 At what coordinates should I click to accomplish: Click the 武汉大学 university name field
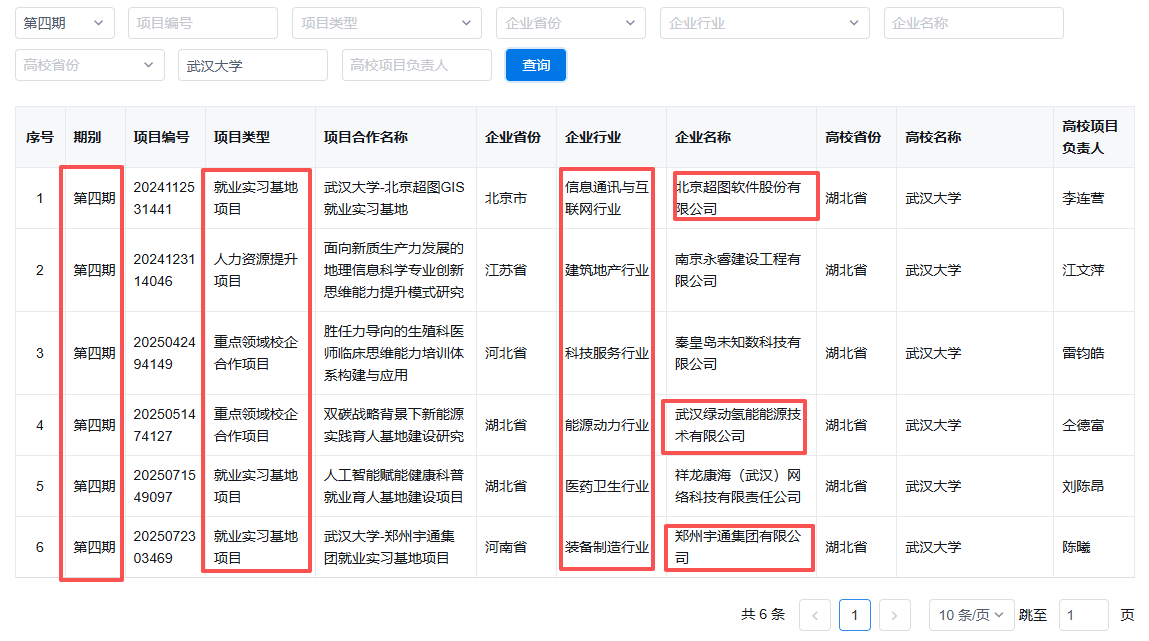click(x=253, y=65)
